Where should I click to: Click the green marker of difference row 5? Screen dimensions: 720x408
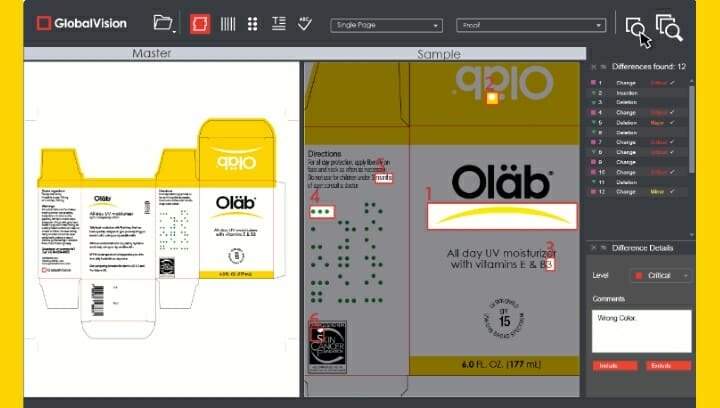pyautogui.click(x=593, y=123)
